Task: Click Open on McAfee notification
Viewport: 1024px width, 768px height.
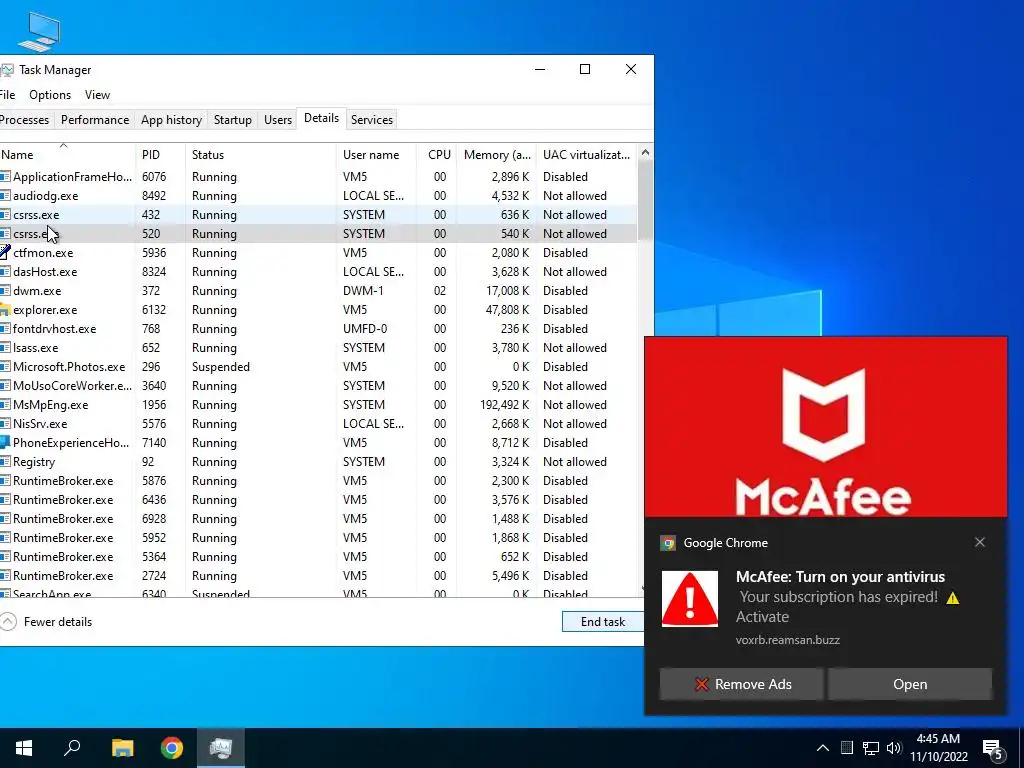Action: 910,684
